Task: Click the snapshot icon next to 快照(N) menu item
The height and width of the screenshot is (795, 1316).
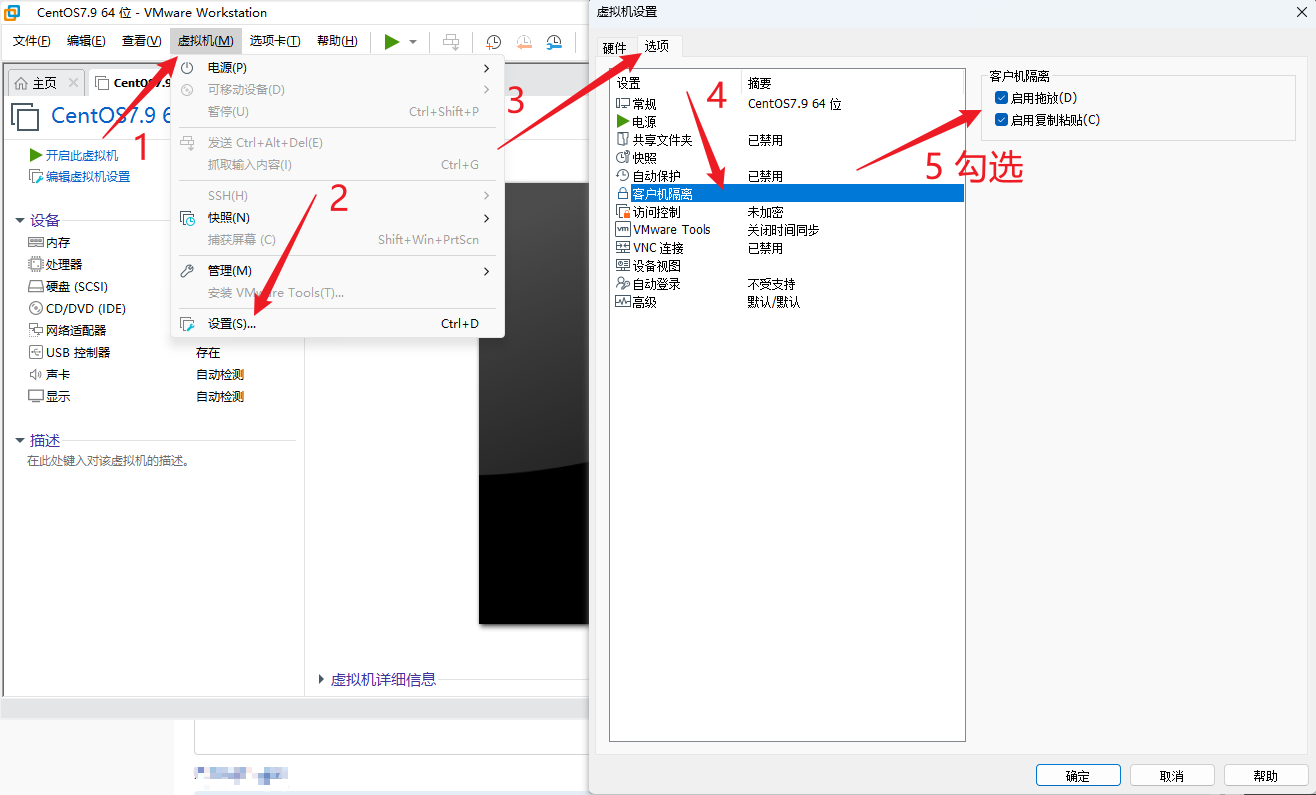Action: point(187,218)
